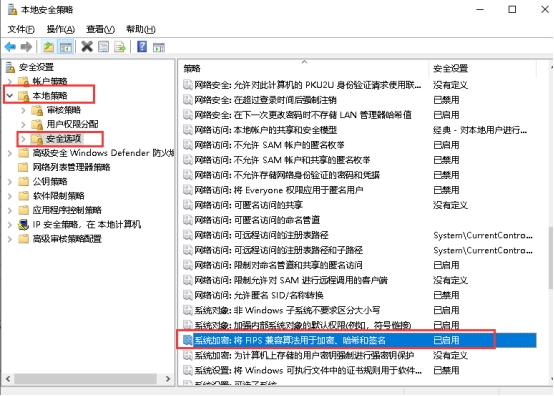
Task: Sort by the 安全设置 column header
Action: [x=483, y=69]
